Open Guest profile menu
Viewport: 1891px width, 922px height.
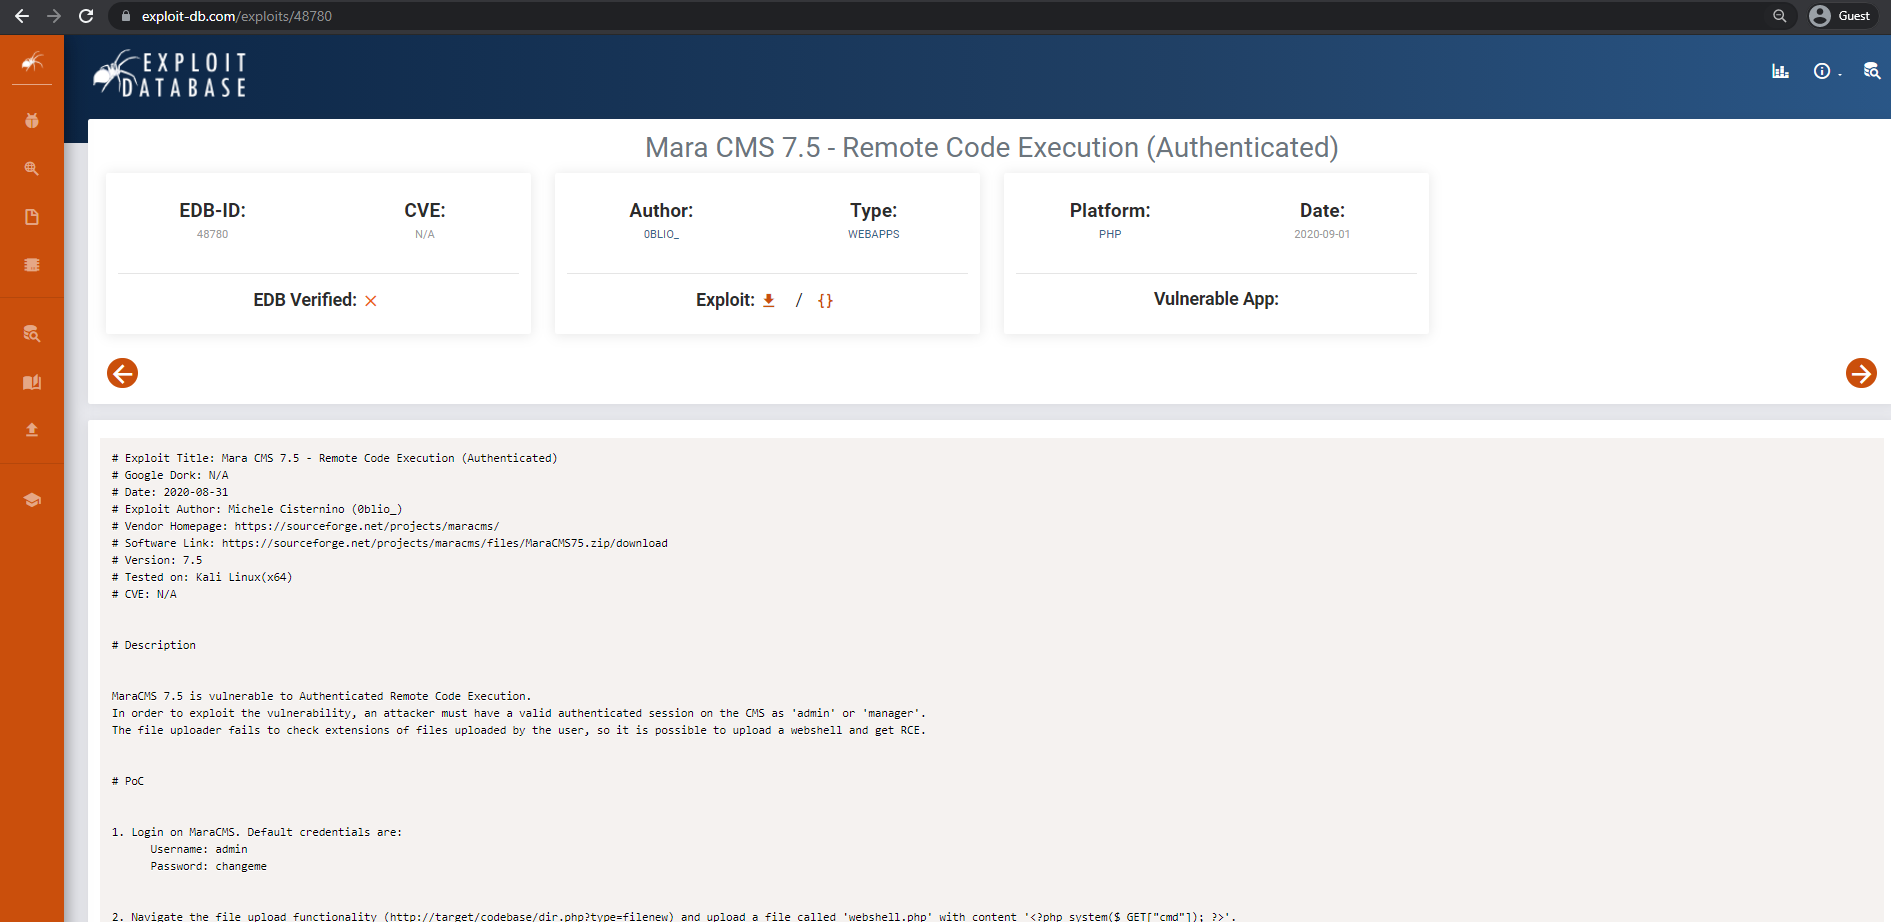click(1840, 16)
